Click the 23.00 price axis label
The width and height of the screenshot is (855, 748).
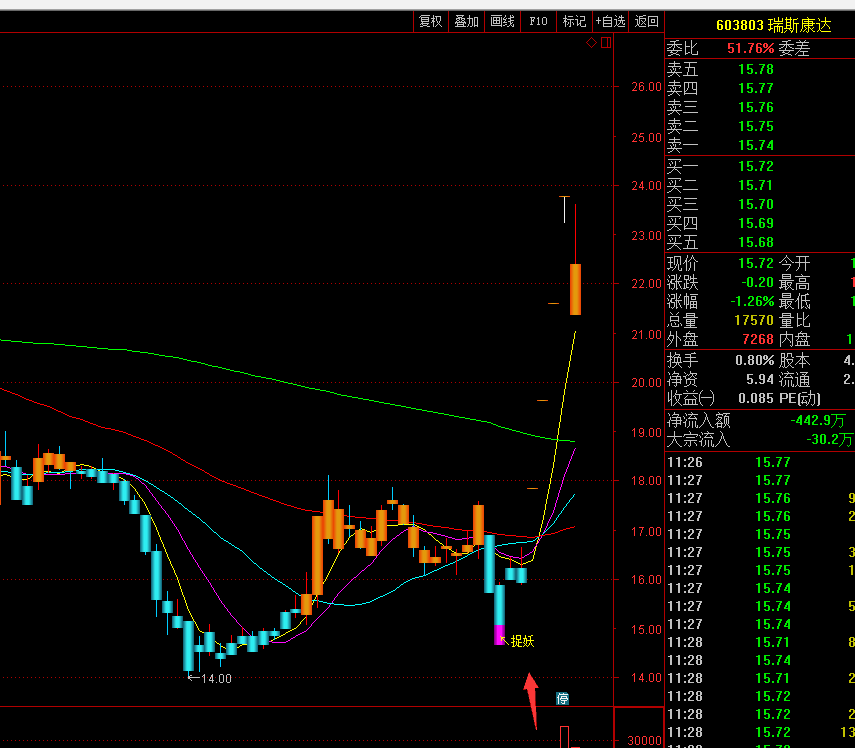click(x=646, y=236)
